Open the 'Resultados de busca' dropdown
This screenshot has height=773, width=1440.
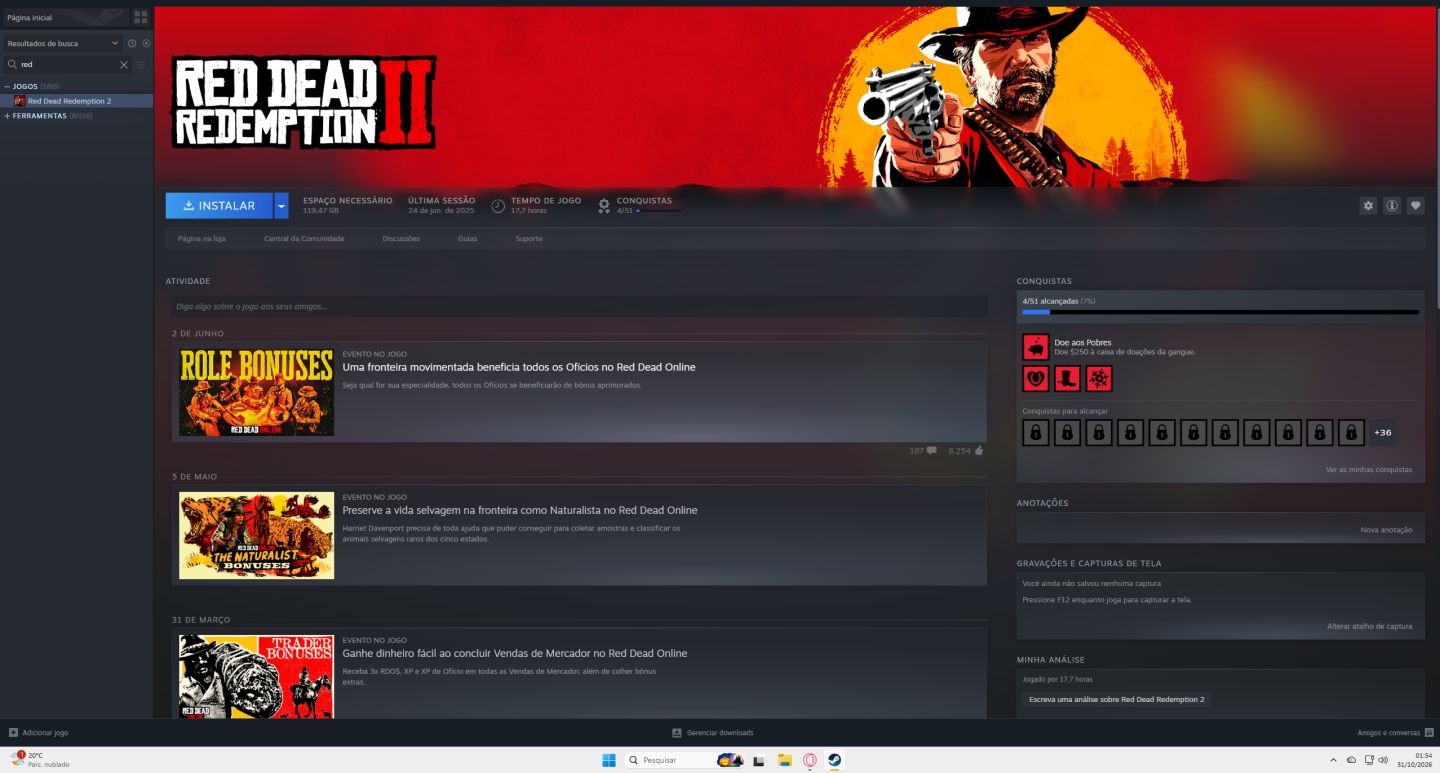62,43
